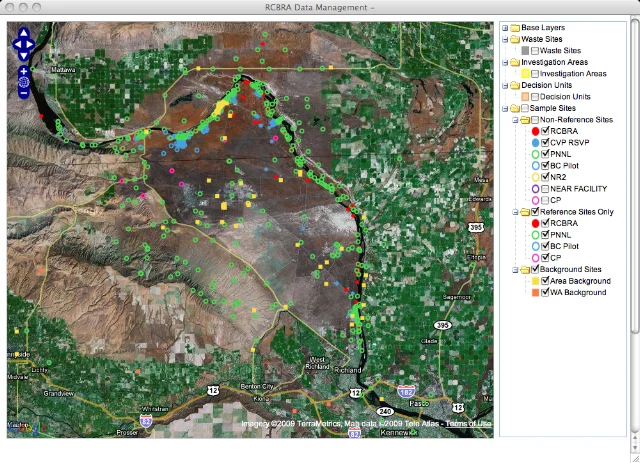Select the Sample Sites label
The image size is (640, 463).
tap(552, 108)
